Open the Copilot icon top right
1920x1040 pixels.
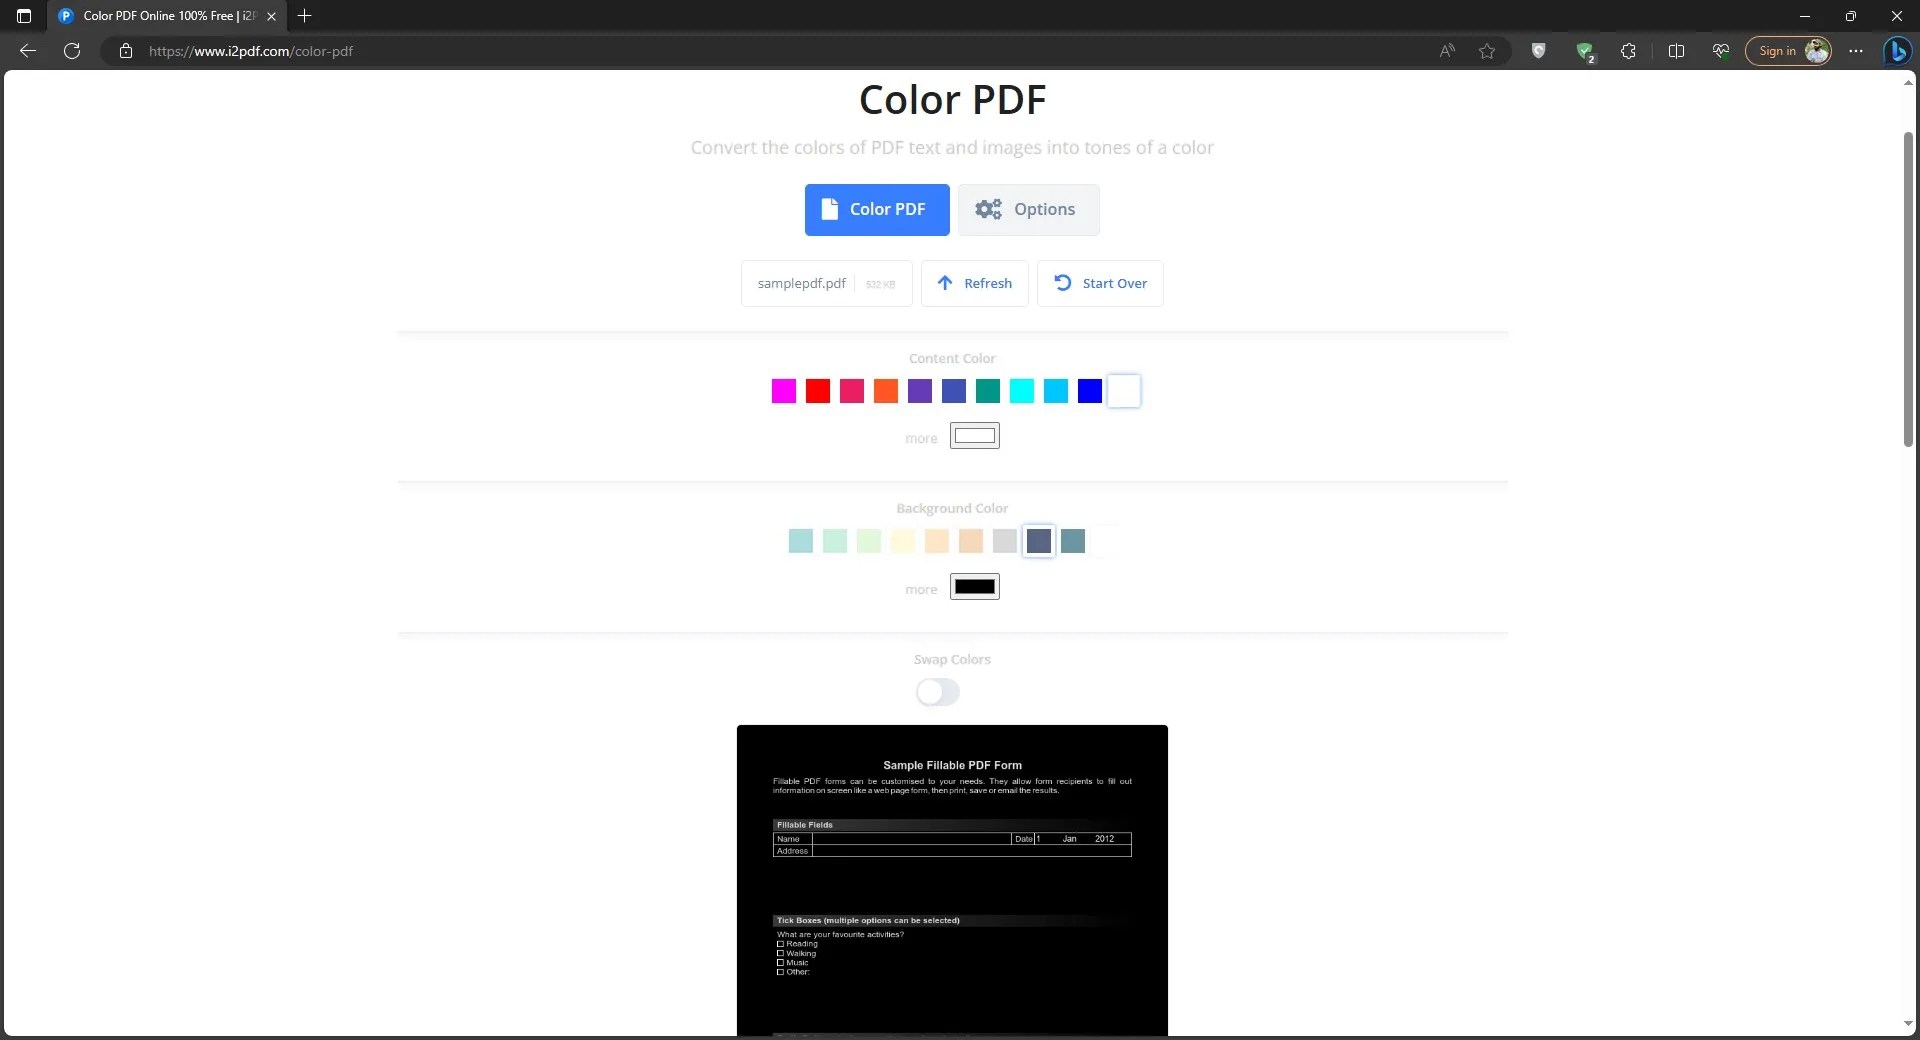[x=1897, y=51]
